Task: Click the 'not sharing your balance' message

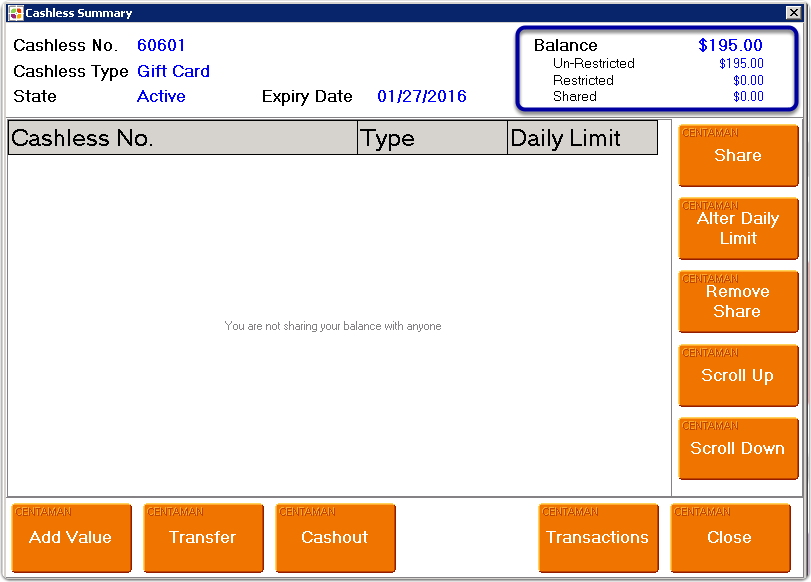Action: [x=333, y=326]
